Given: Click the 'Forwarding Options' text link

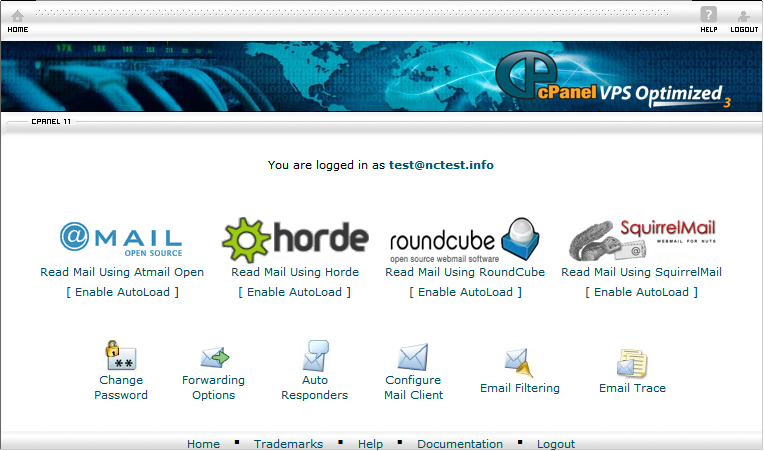Looking at the screenshot, I should point(213,388).
